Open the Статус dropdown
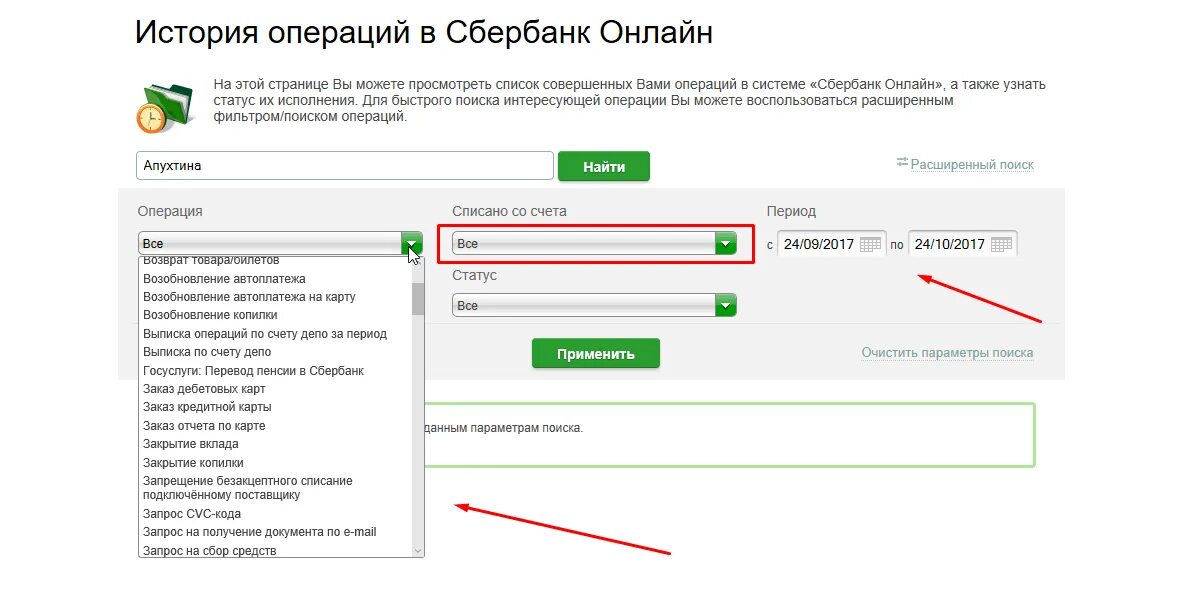 pyautogui.click(x=594, y=306)
